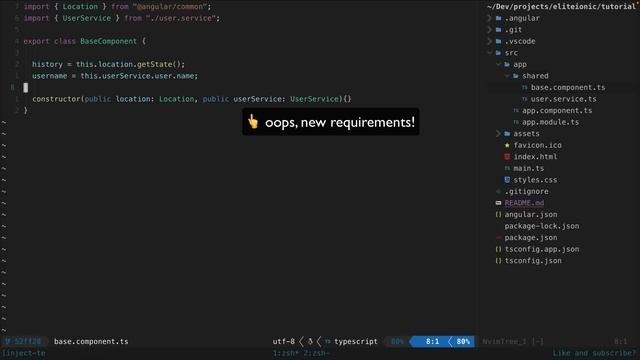Open main.ts in the file tree
This screenshot has height=360, width=640.
(529, 168)
